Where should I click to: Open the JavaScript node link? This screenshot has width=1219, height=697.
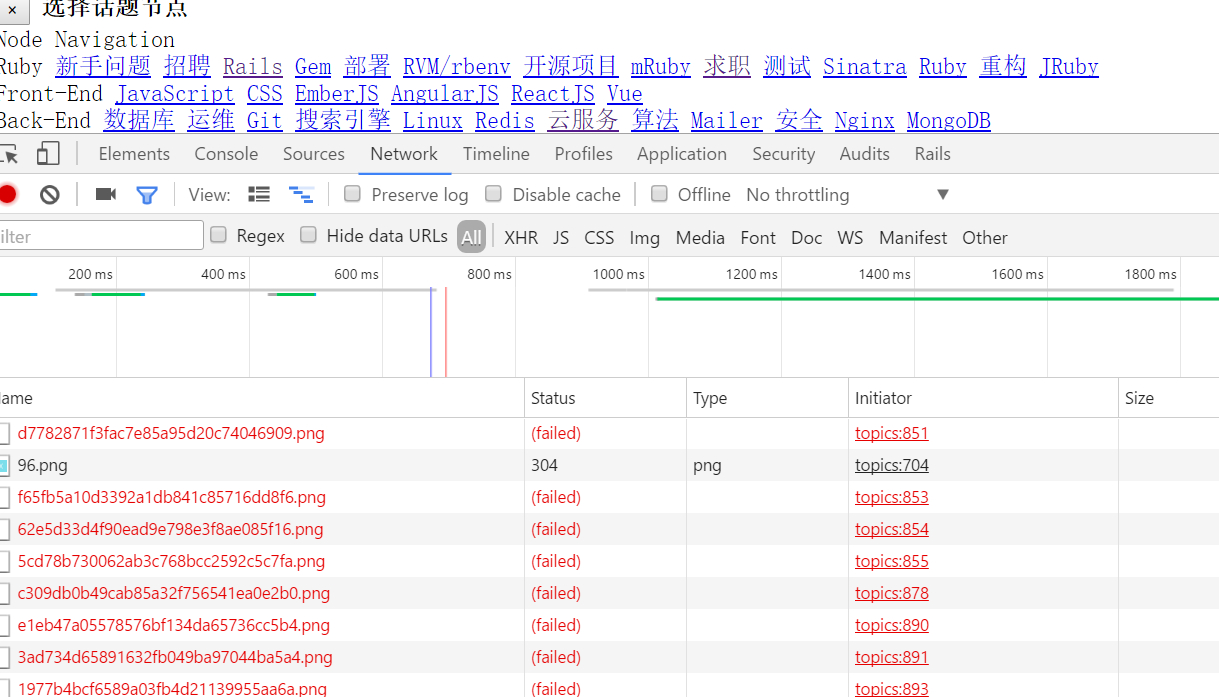174,94
